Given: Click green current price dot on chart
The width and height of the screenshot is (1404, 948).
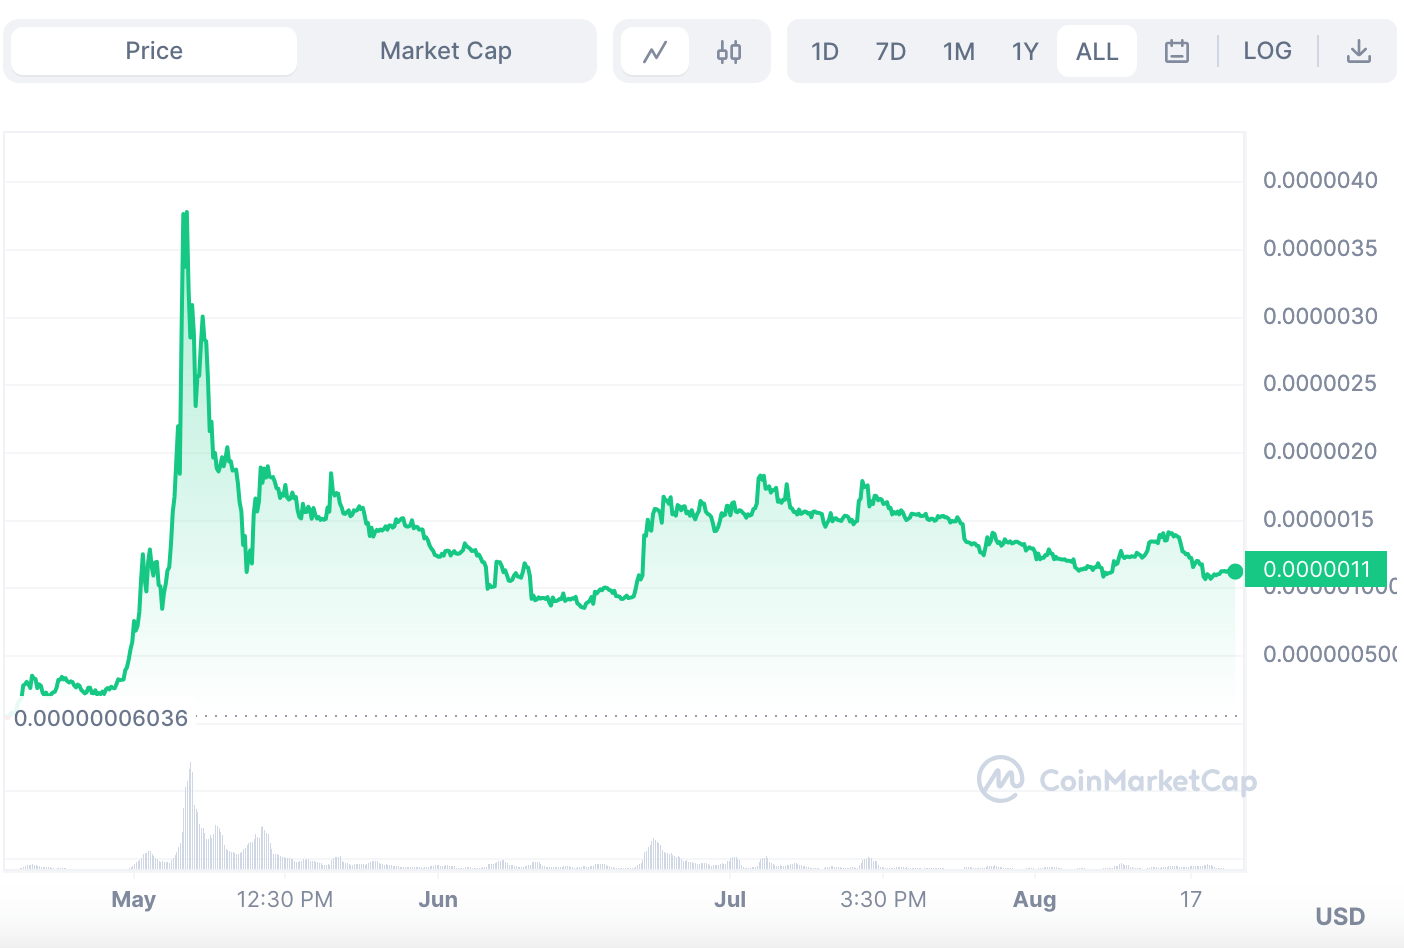Looking at the screenshot, I should click(1235, 571).
